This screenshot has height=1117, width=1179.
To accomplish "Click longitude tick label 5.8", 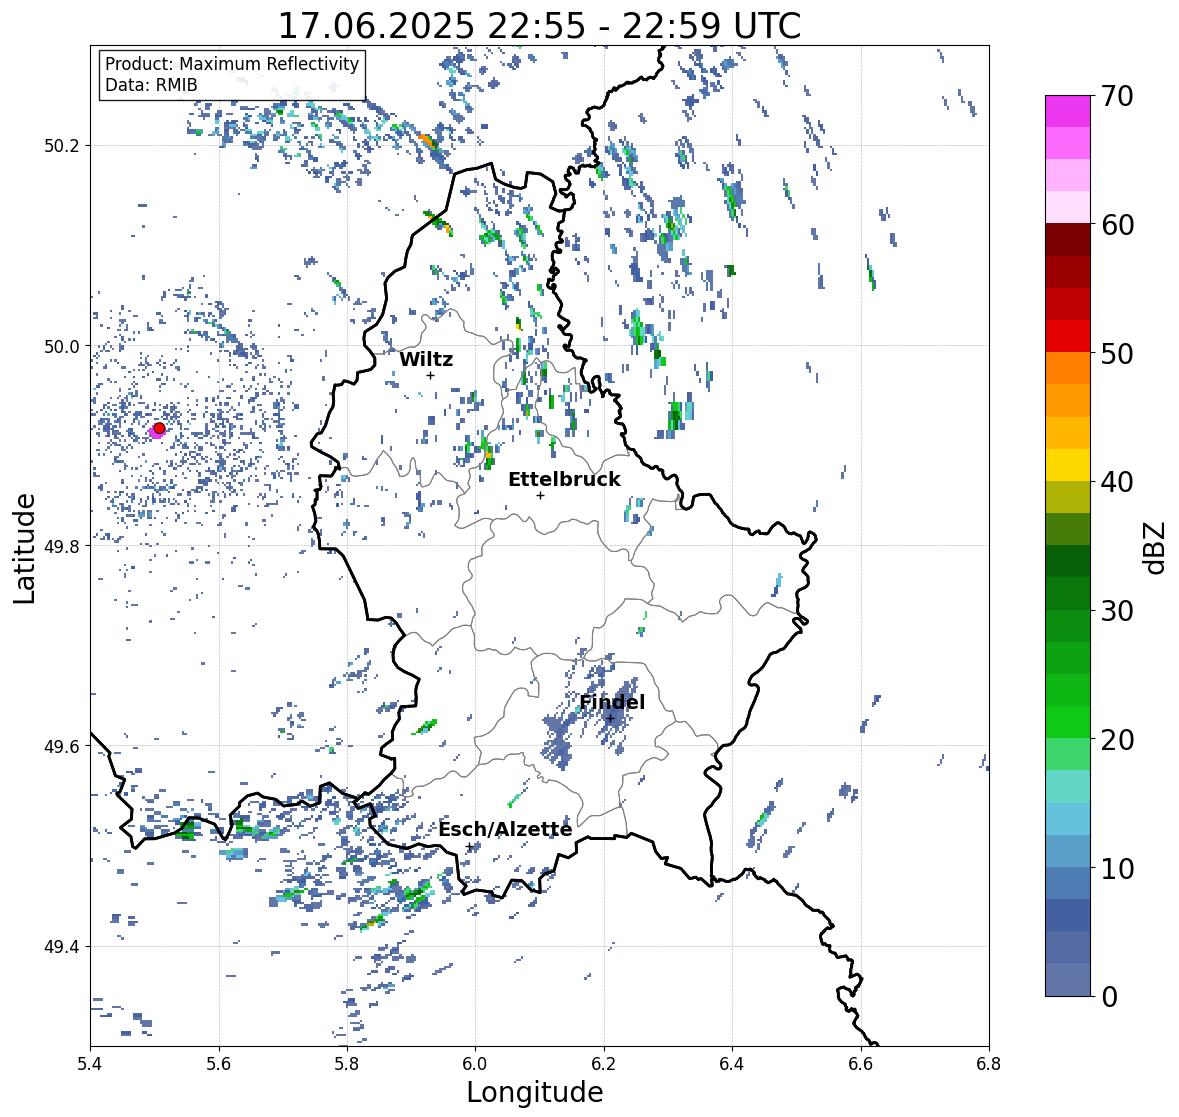I will click(347, 1063).
